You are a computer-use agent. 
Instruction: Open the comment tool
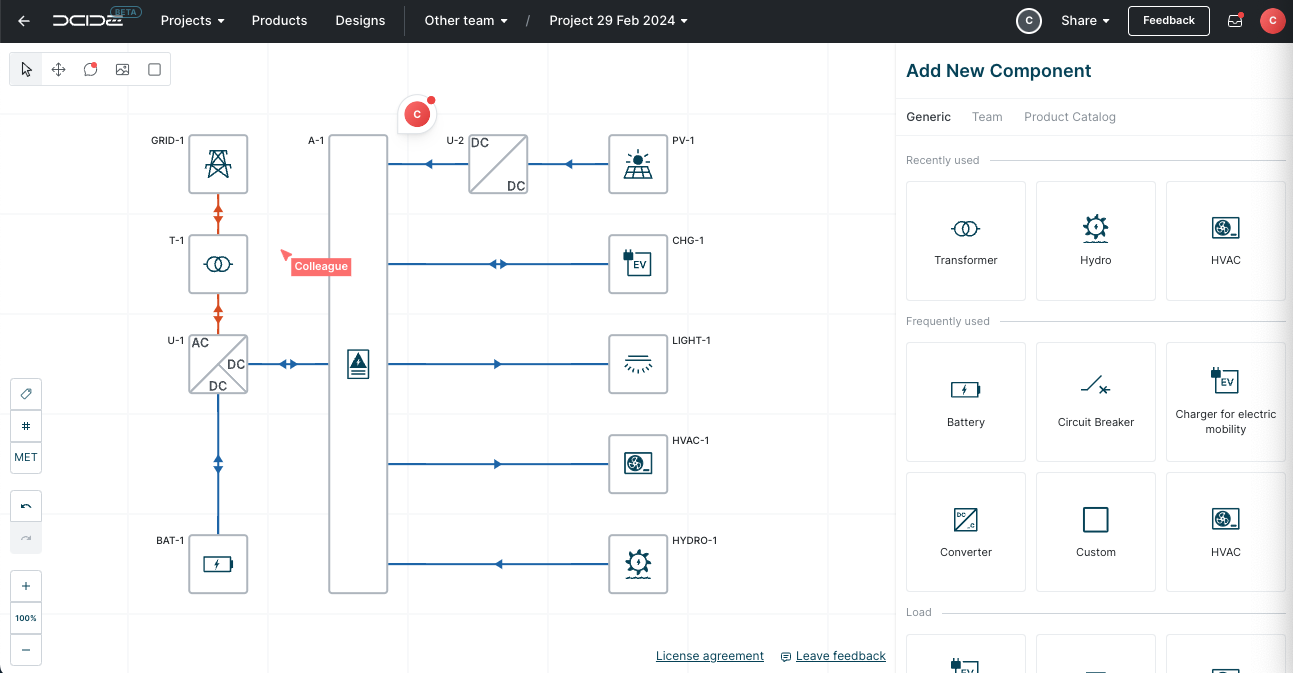tap(90, 69)
